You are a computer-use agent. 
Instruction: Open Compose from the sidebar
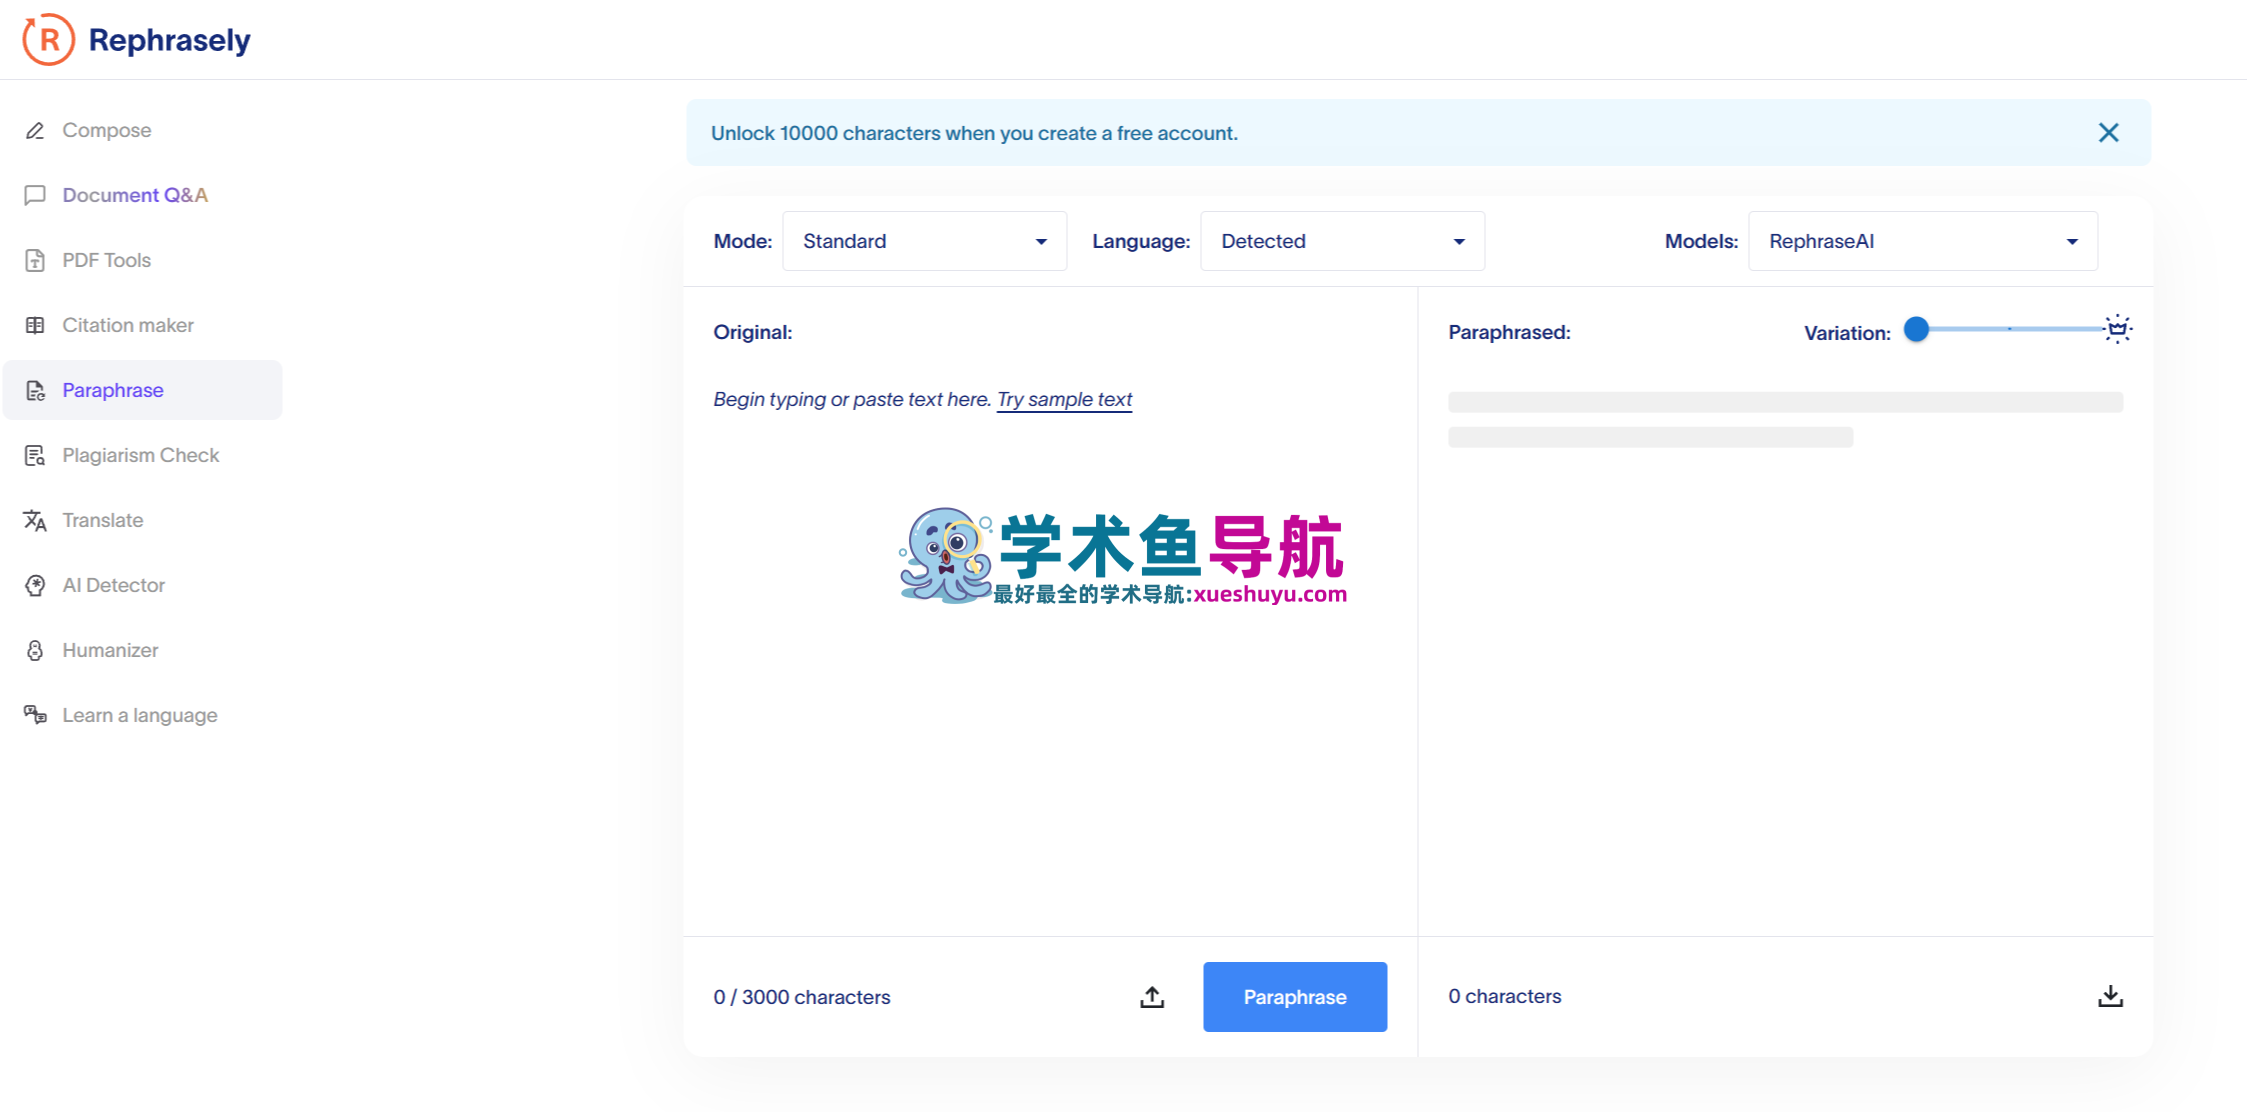(x=143, y=130)
